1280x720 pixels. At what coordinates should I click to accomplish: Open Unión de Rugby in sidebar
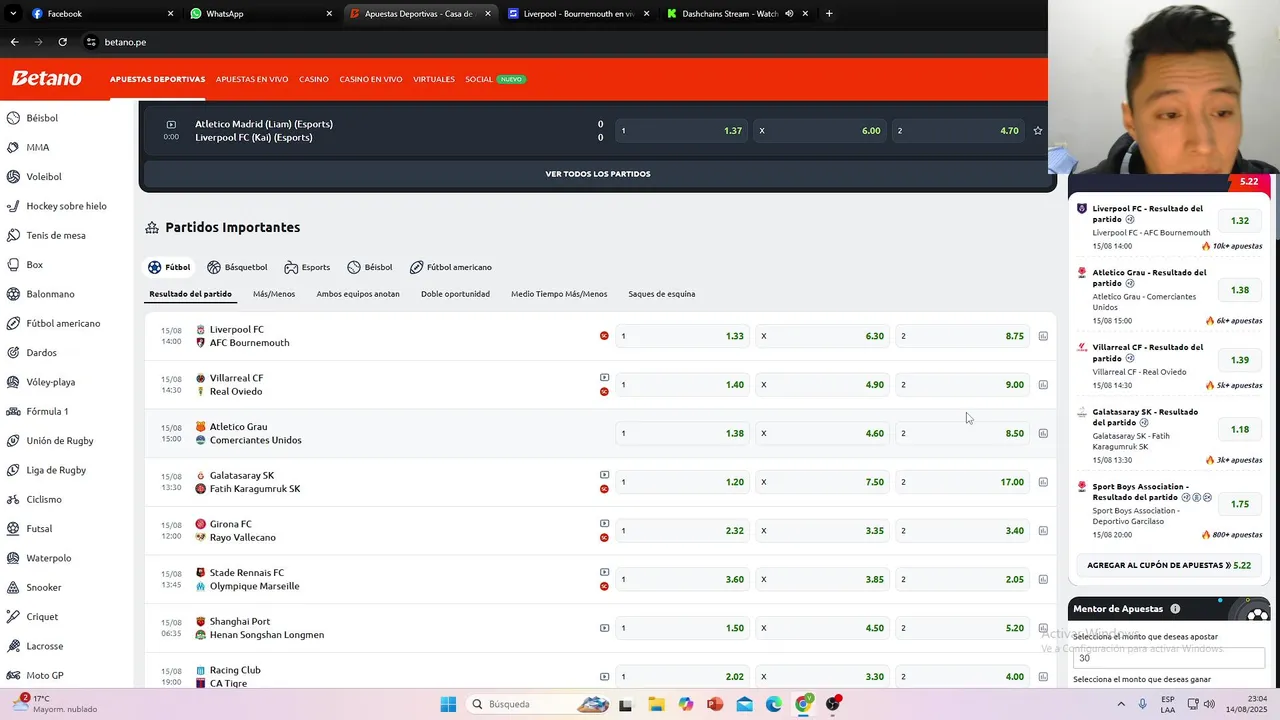pyautogui.click(x=60, y=441)
